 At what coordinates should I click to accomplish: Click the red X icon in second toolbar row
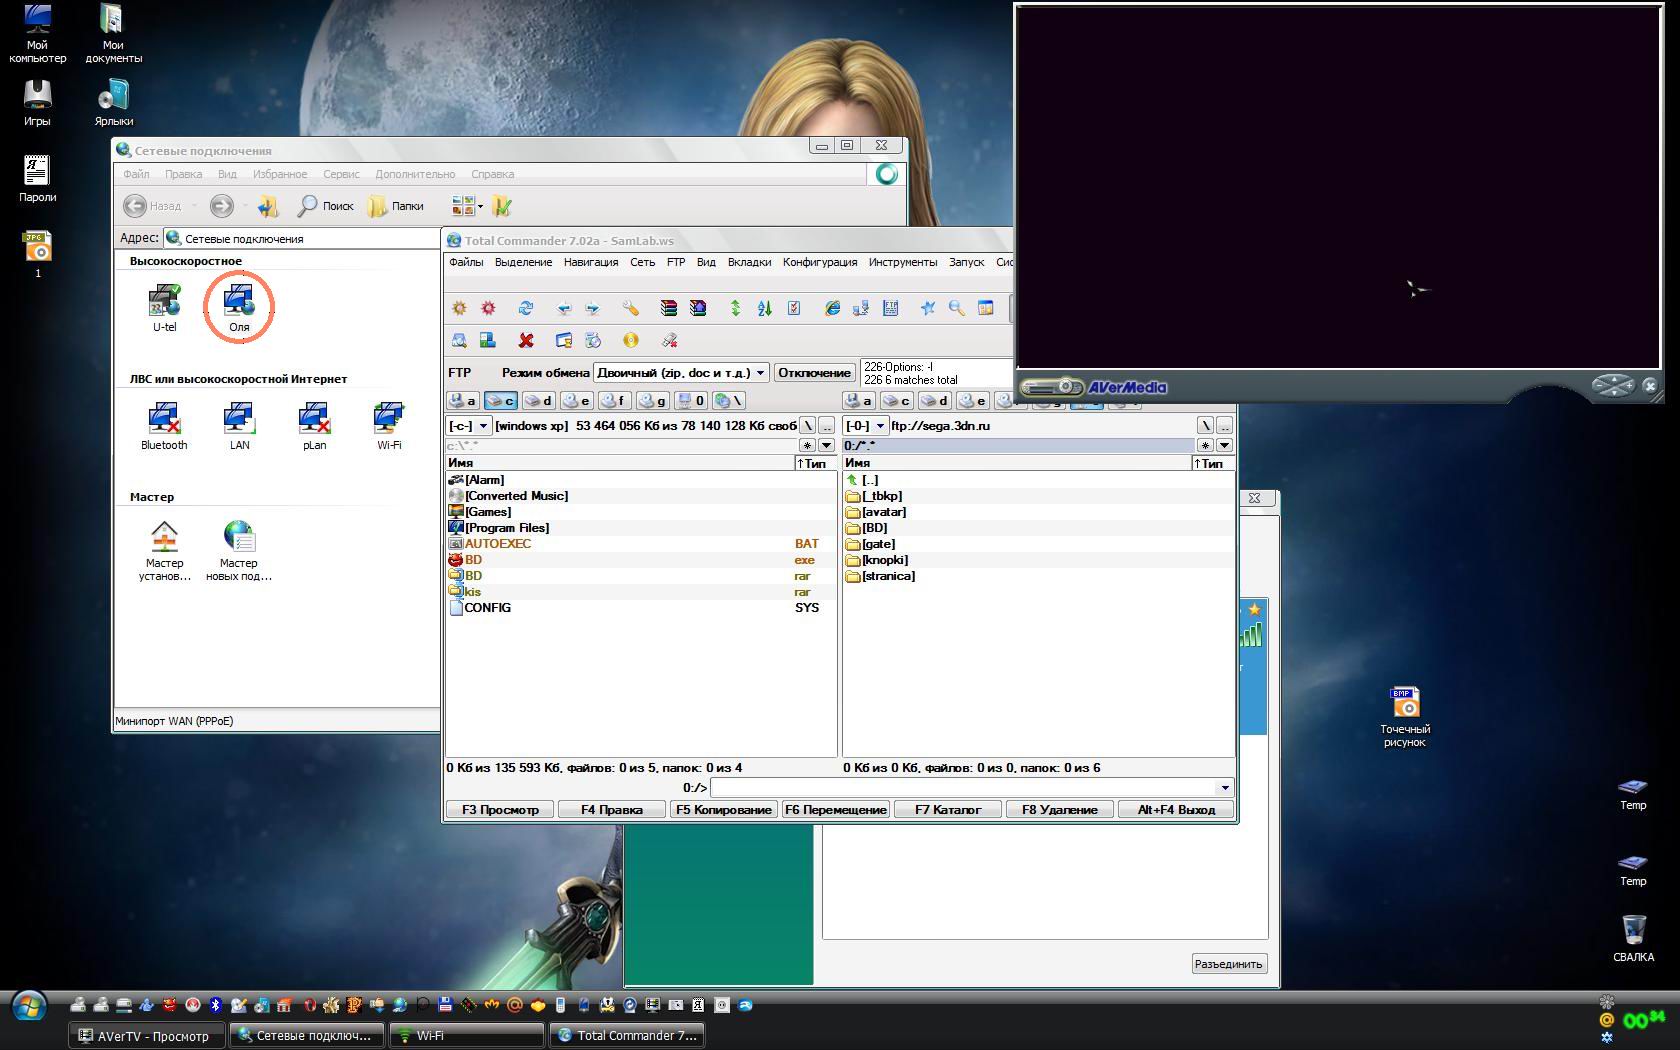click(526, 341)
